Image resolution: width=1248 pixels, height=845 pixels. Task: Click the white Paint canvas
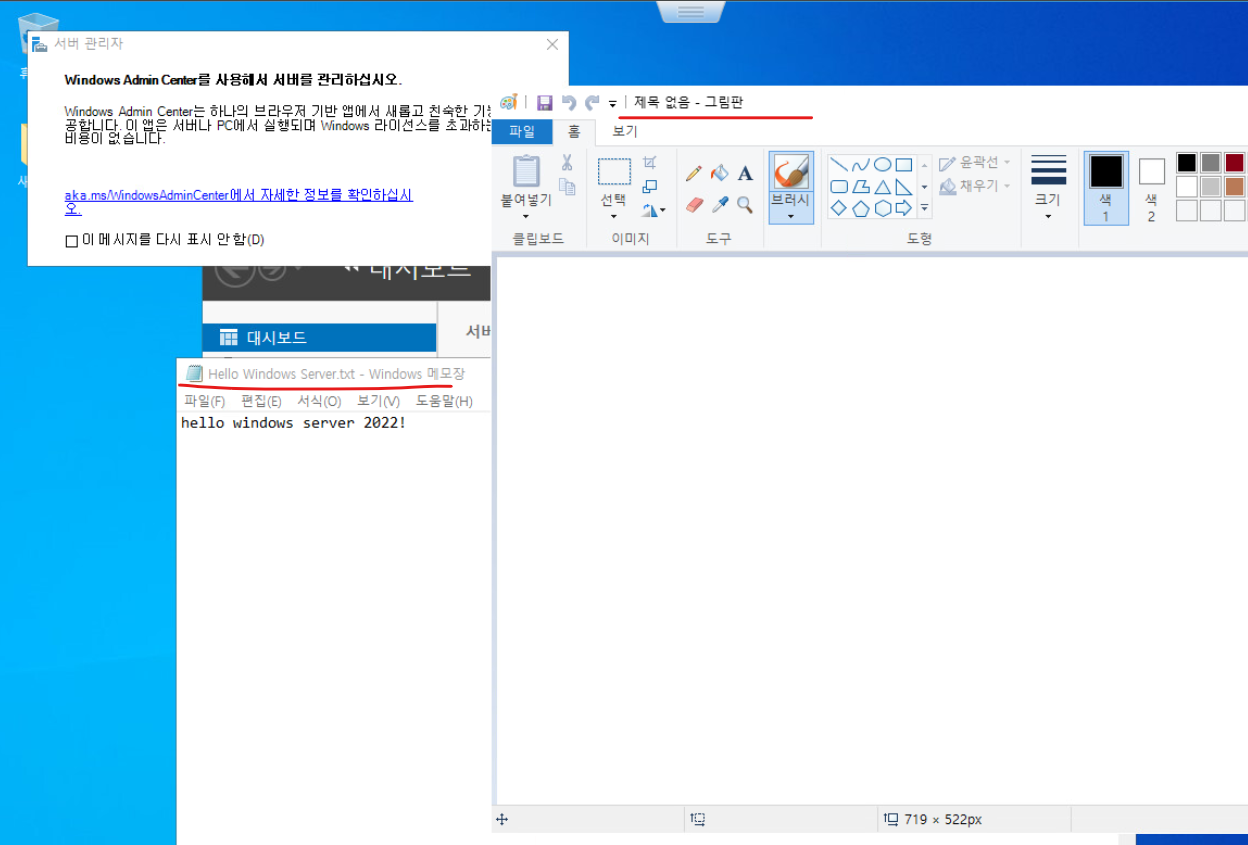point(871,530)
